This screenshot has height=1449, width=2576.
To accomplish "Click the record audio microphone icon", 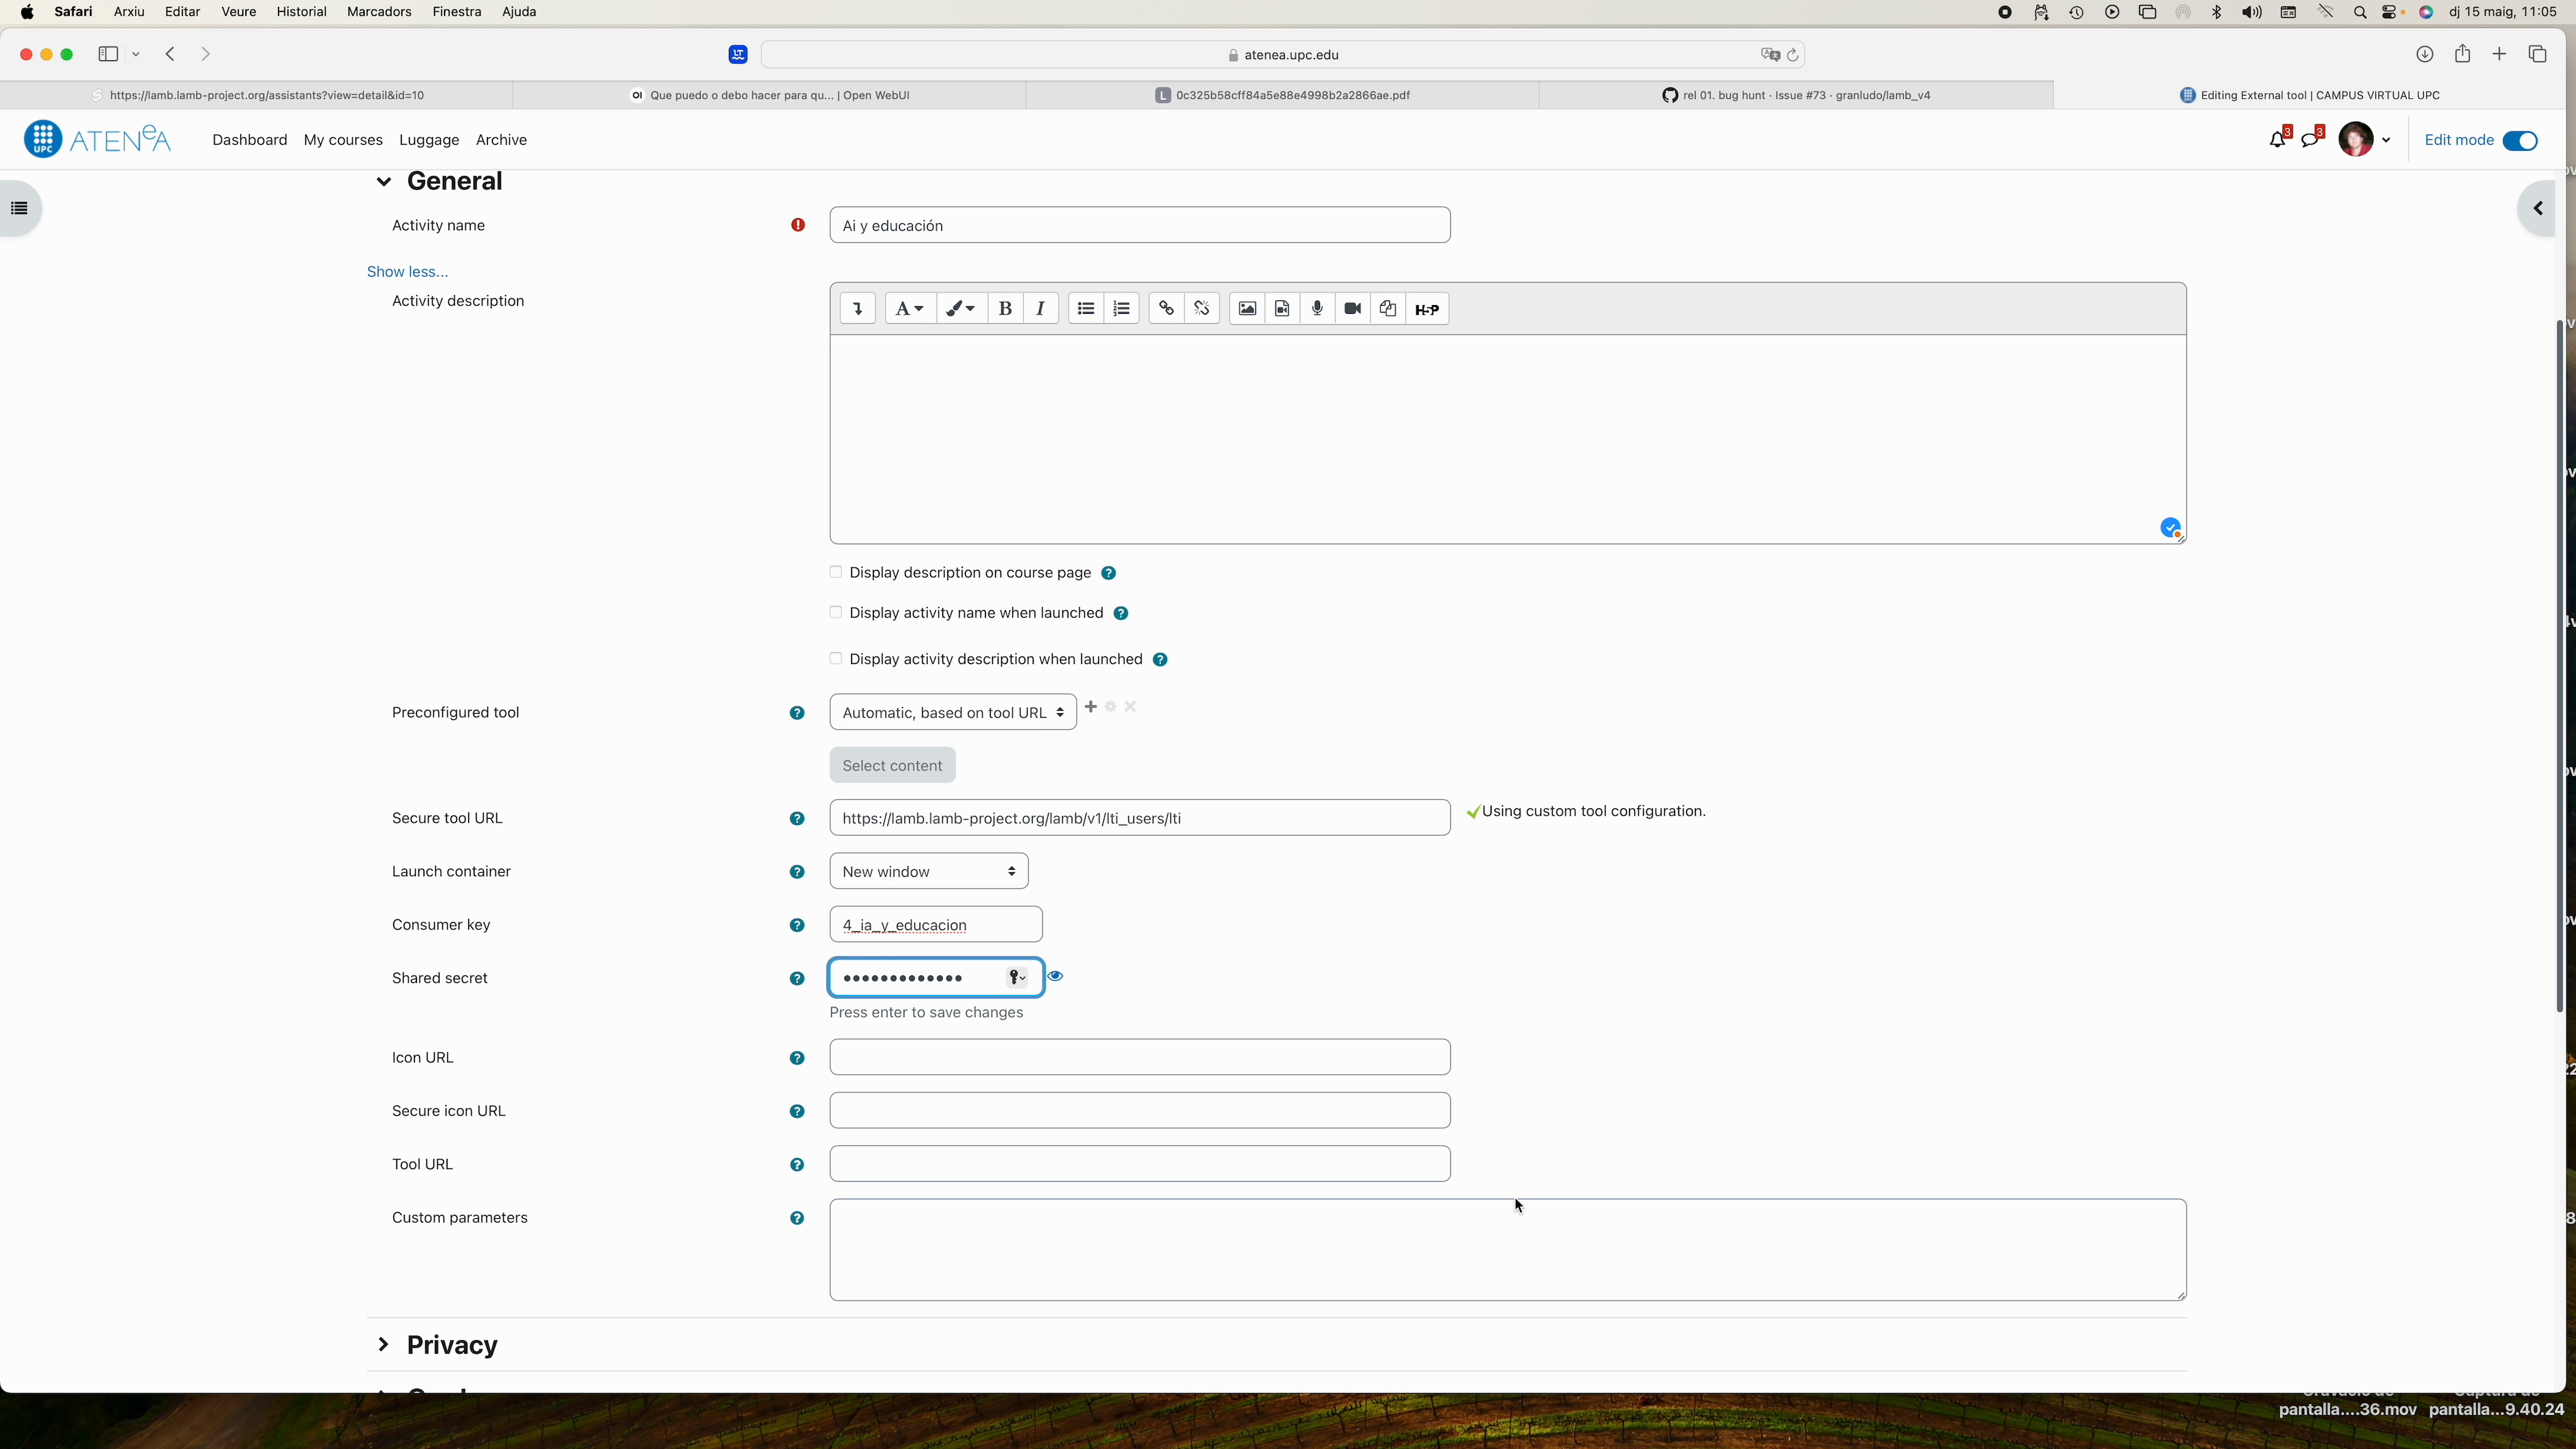I will tap(1317, 309).
